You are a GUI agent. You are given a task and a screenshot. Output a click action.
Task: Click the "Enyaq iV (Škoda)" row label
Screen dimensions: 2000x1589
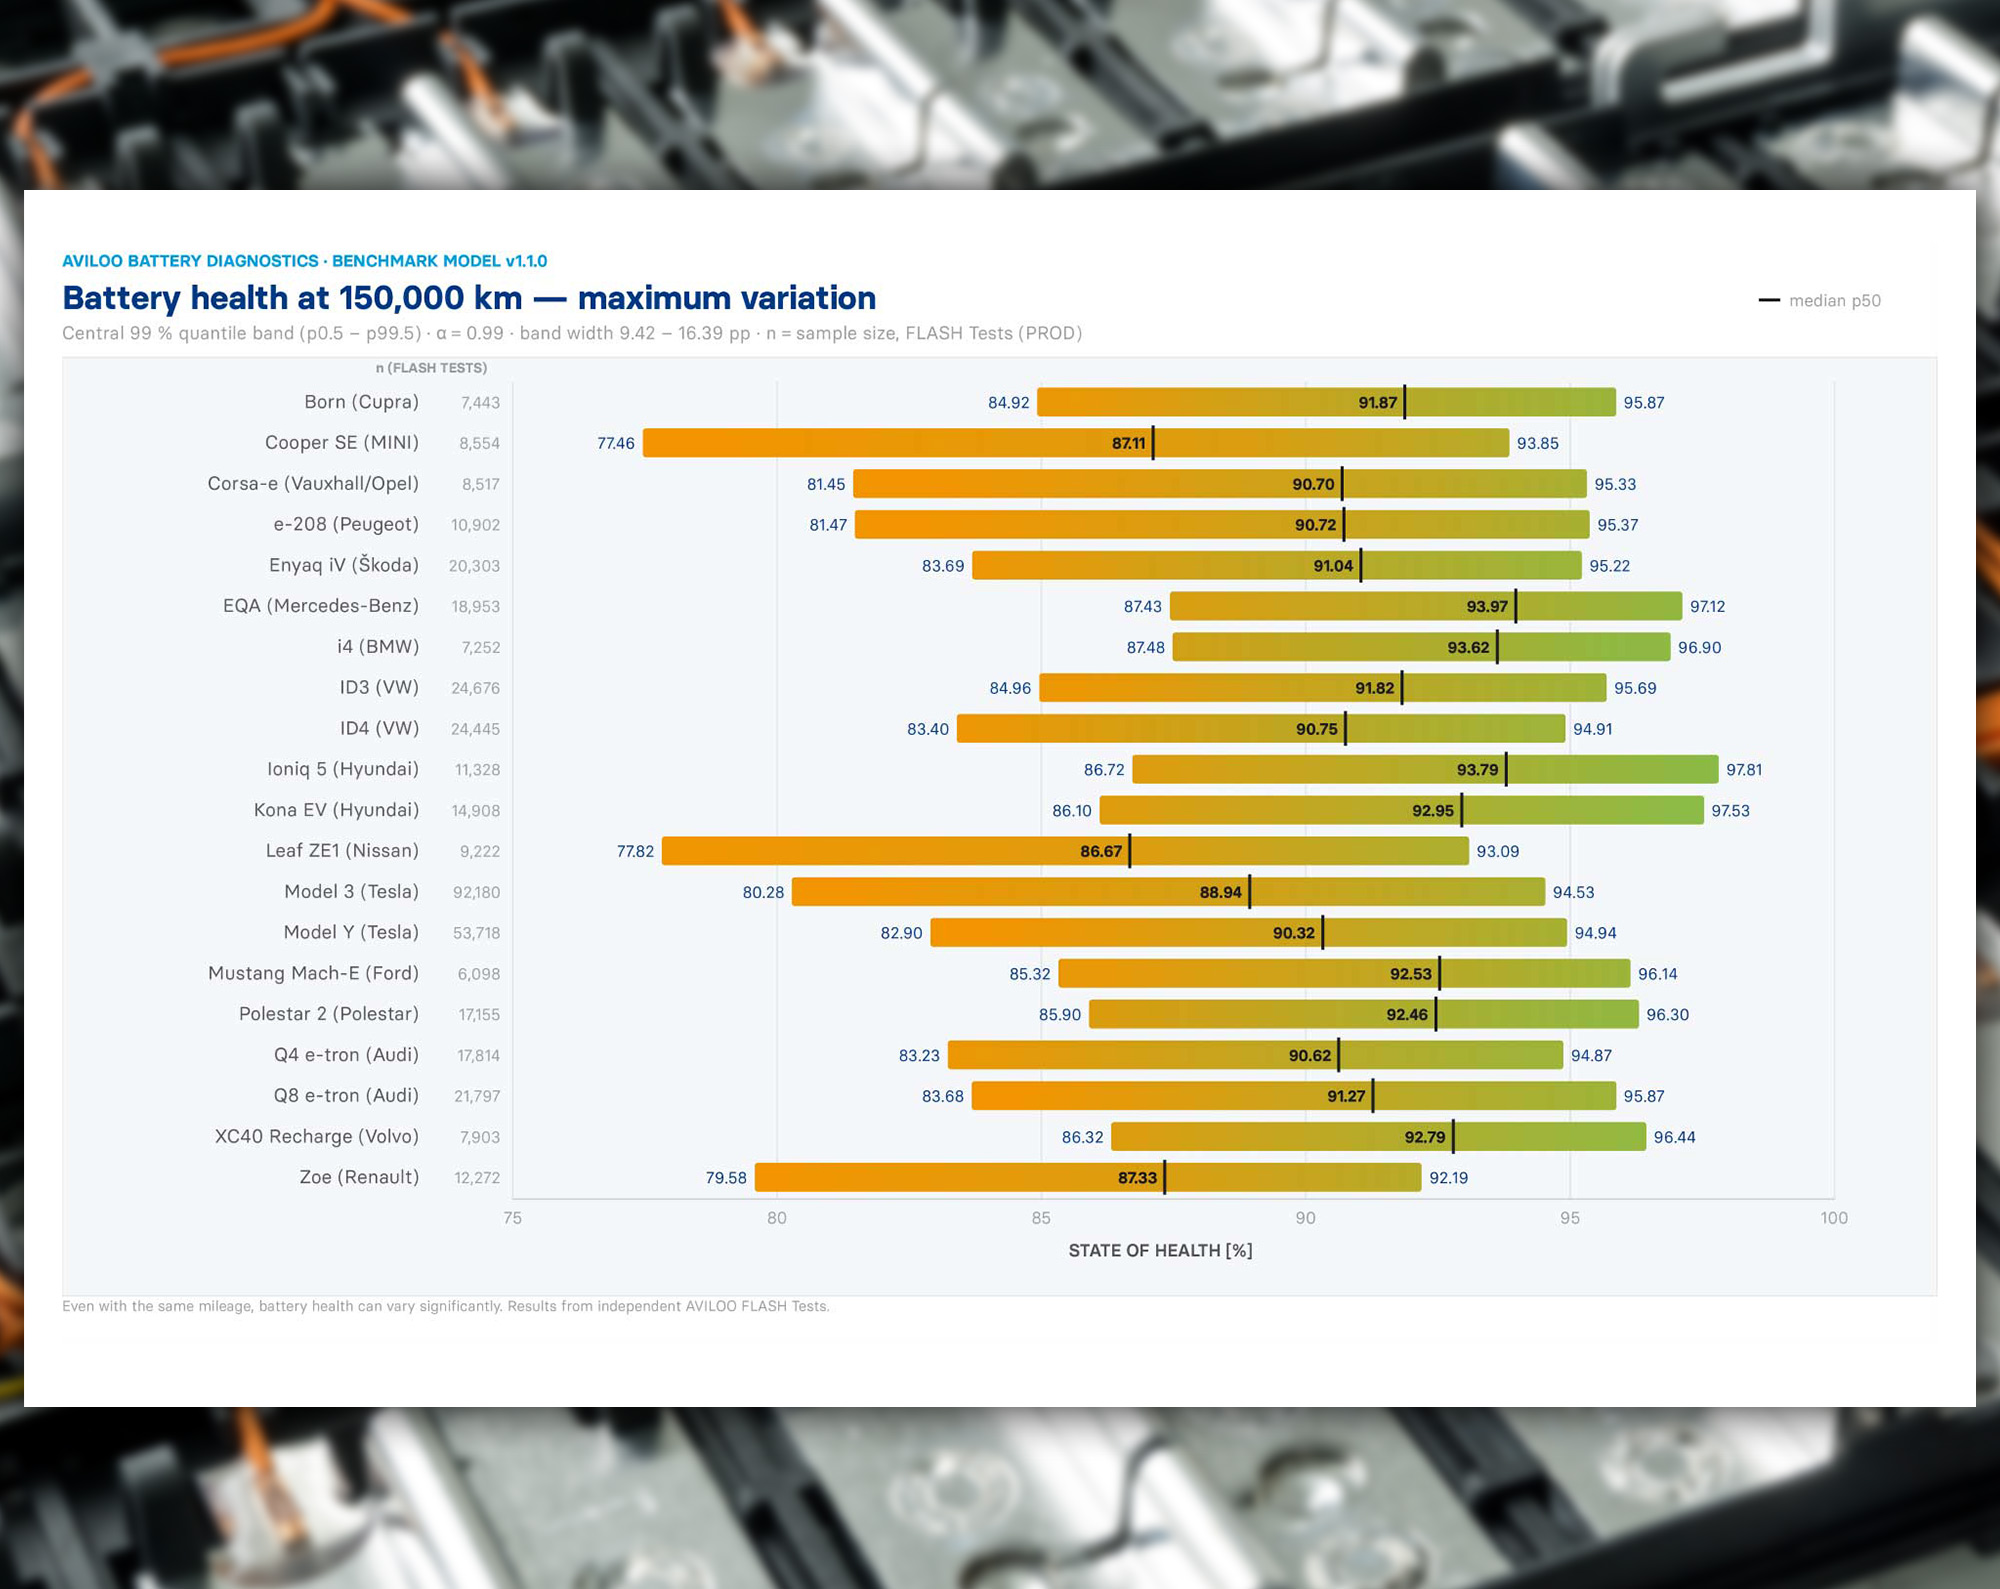pyautogui.click(x=344, y=565)
